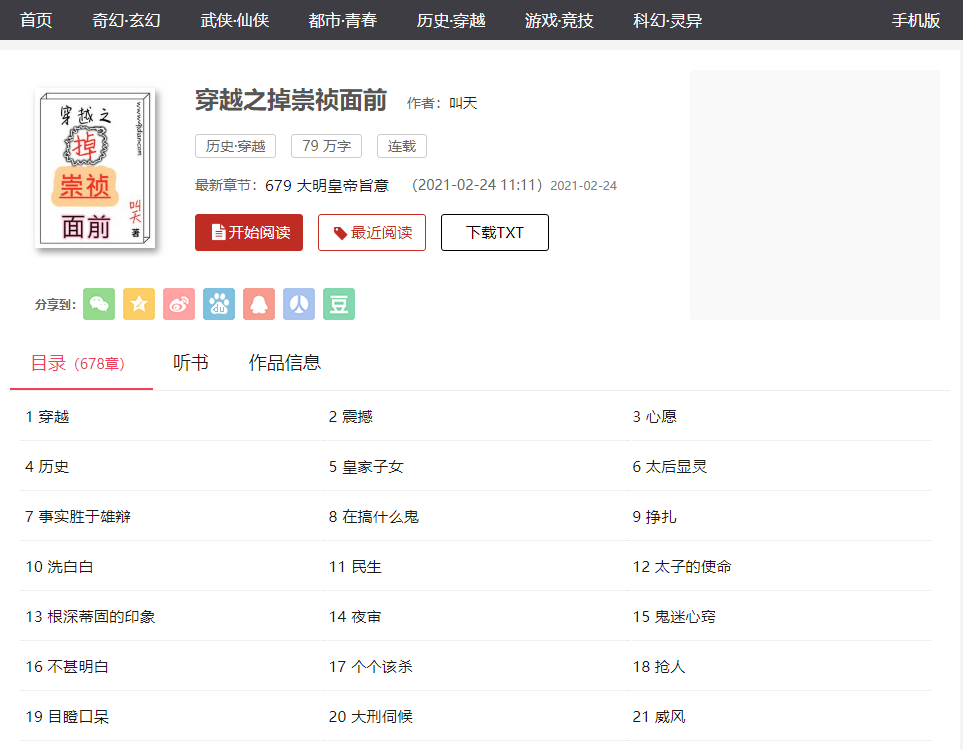
Task: Switch to 手机版 mobile version
Action: point(916,20)
